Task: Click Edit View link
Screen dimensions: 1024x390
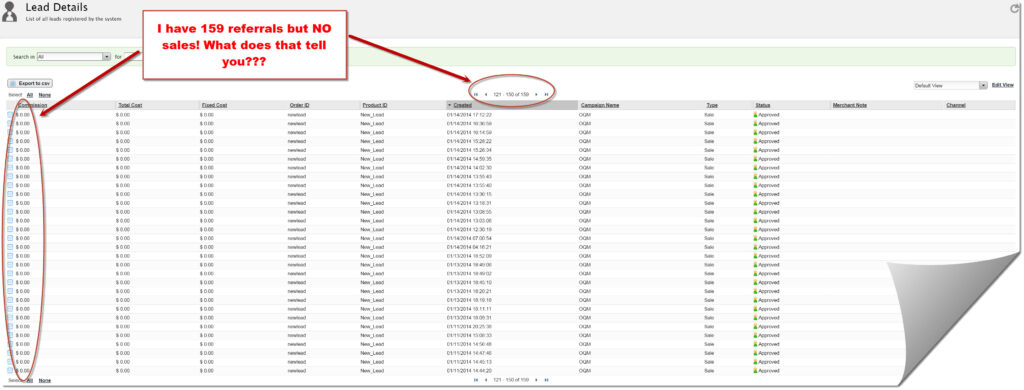Action: (1002, 85)
